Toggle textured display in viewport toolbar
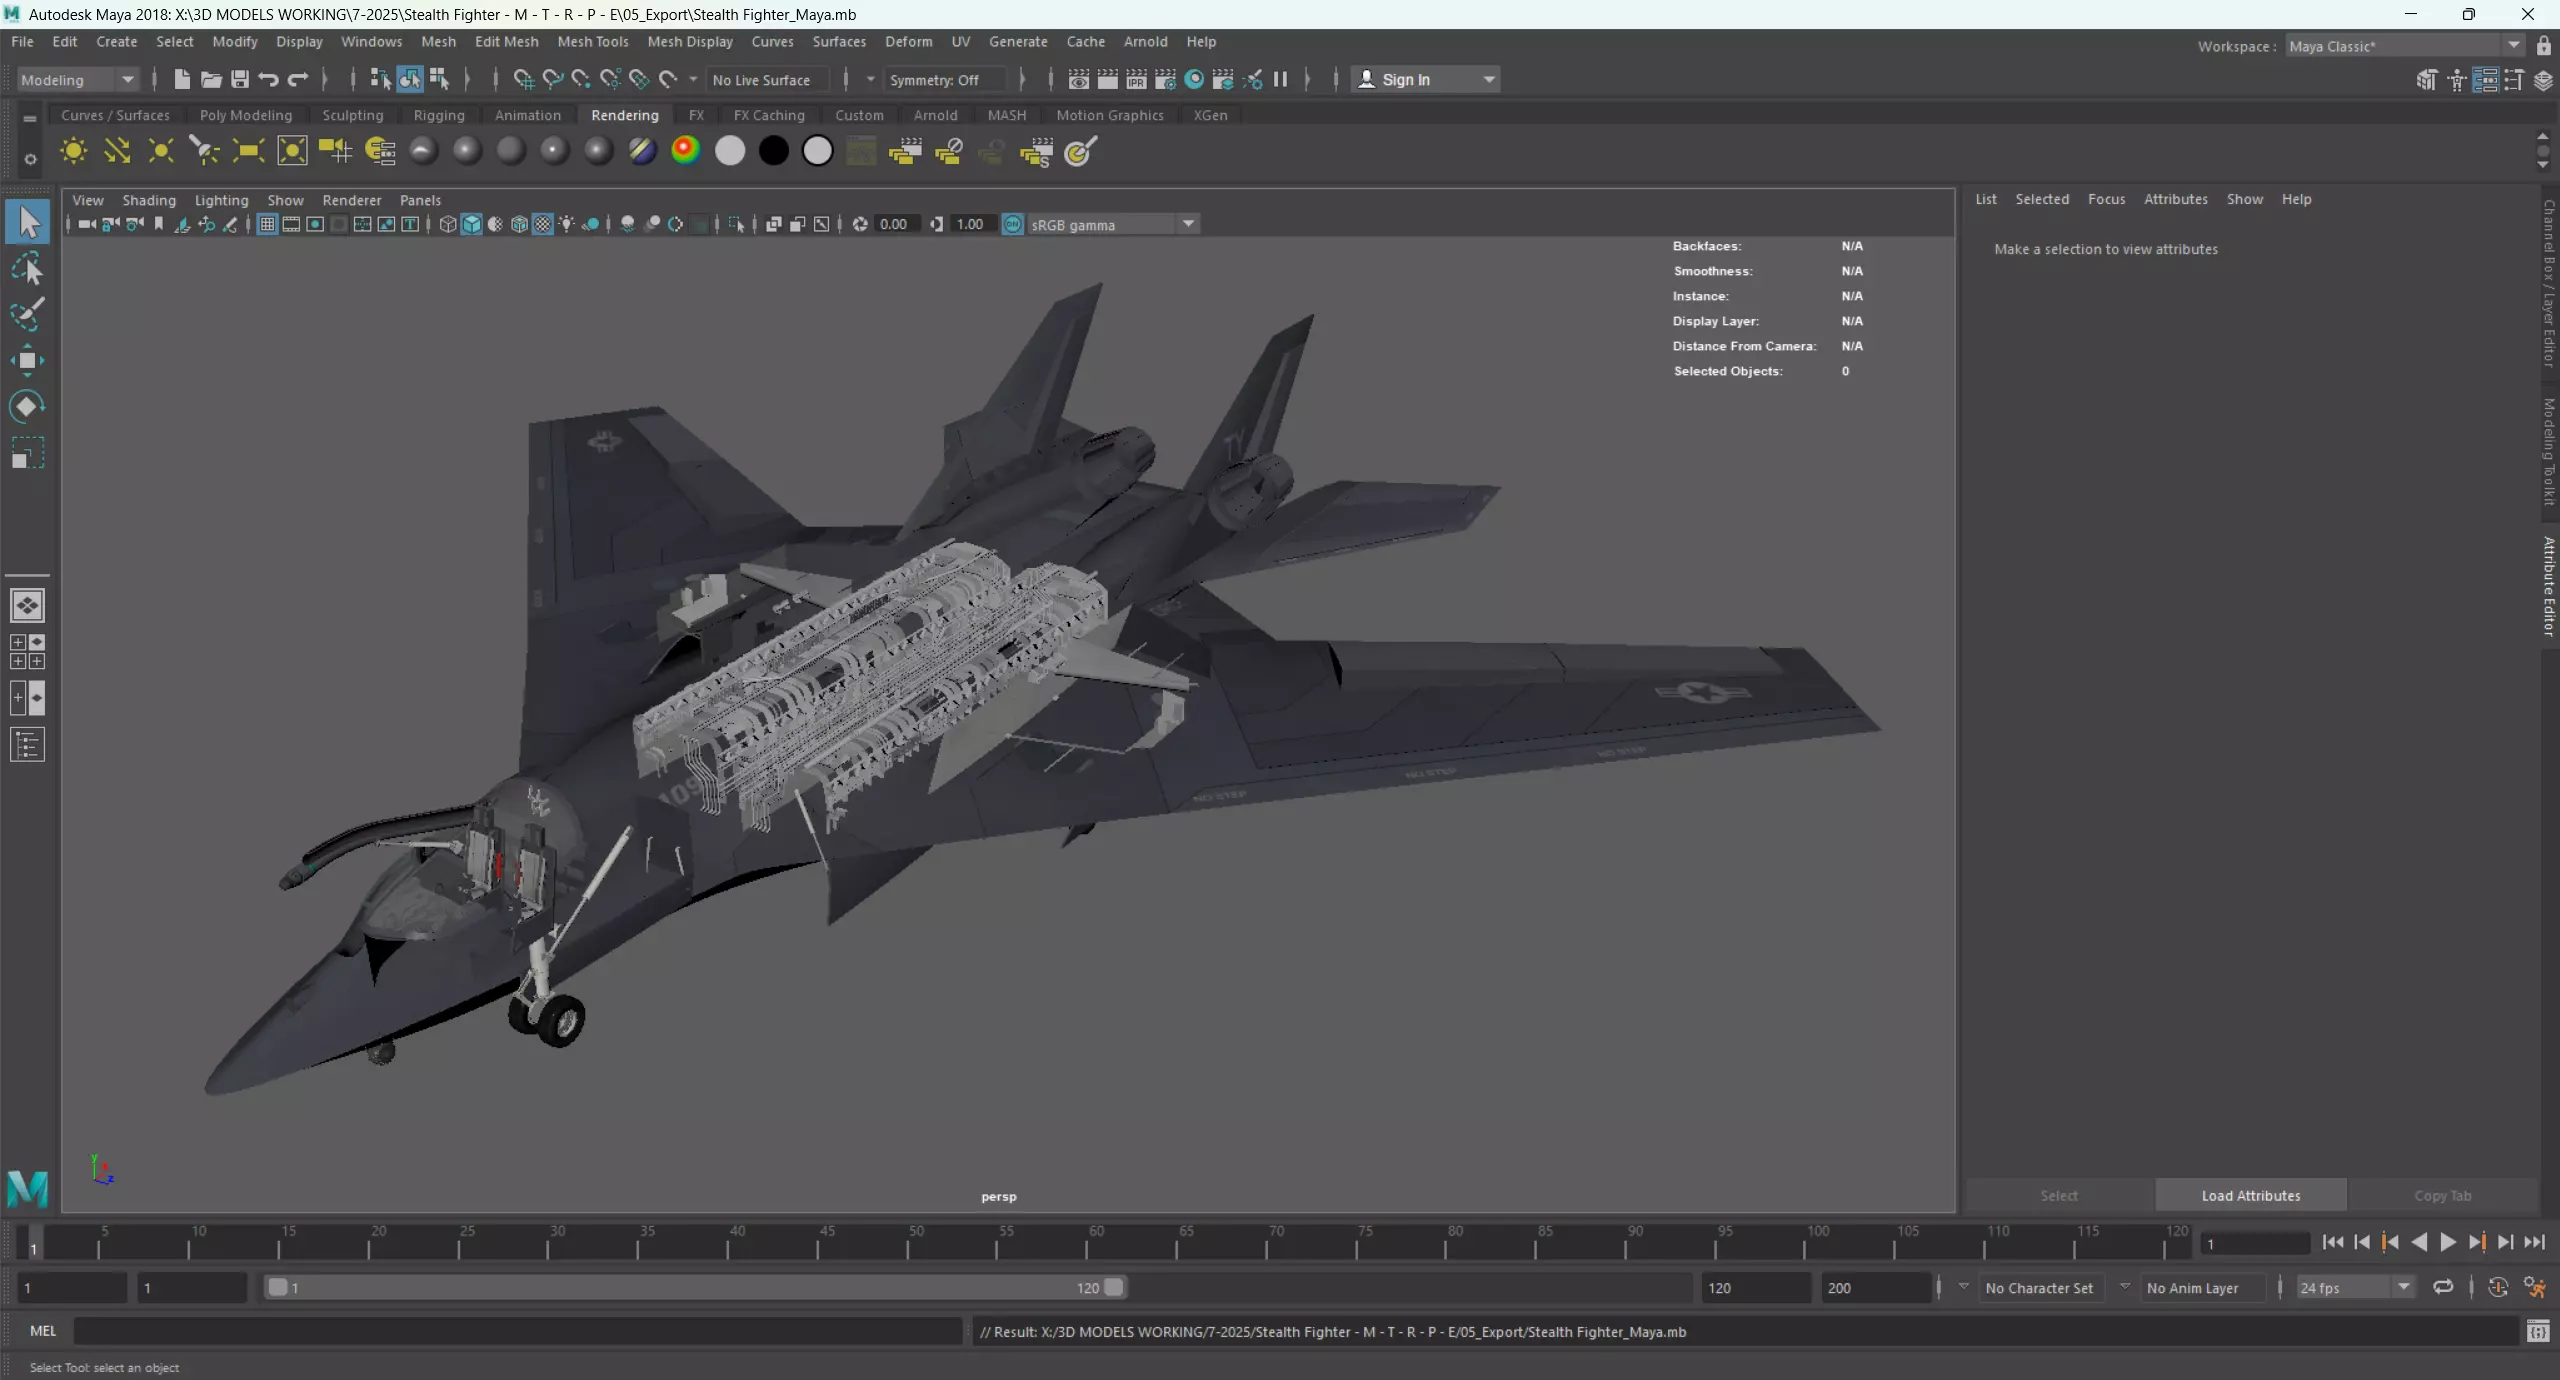 click(x=543, y=224)
